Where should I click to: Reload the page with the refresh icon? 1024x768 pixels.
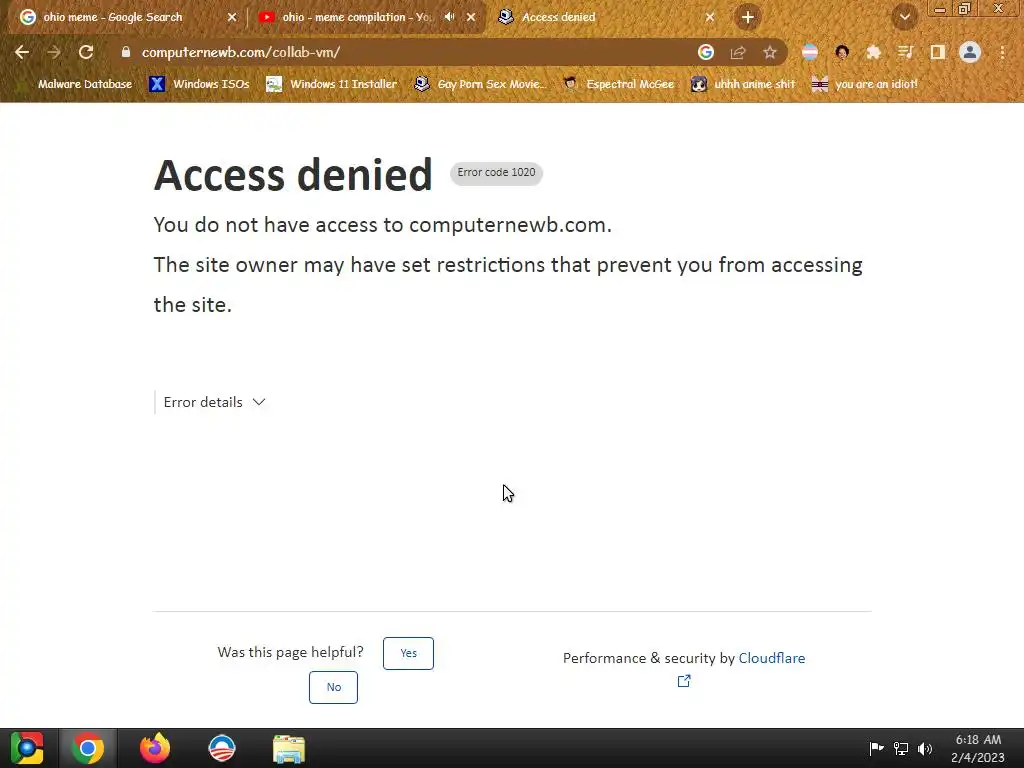coord(86,52)
